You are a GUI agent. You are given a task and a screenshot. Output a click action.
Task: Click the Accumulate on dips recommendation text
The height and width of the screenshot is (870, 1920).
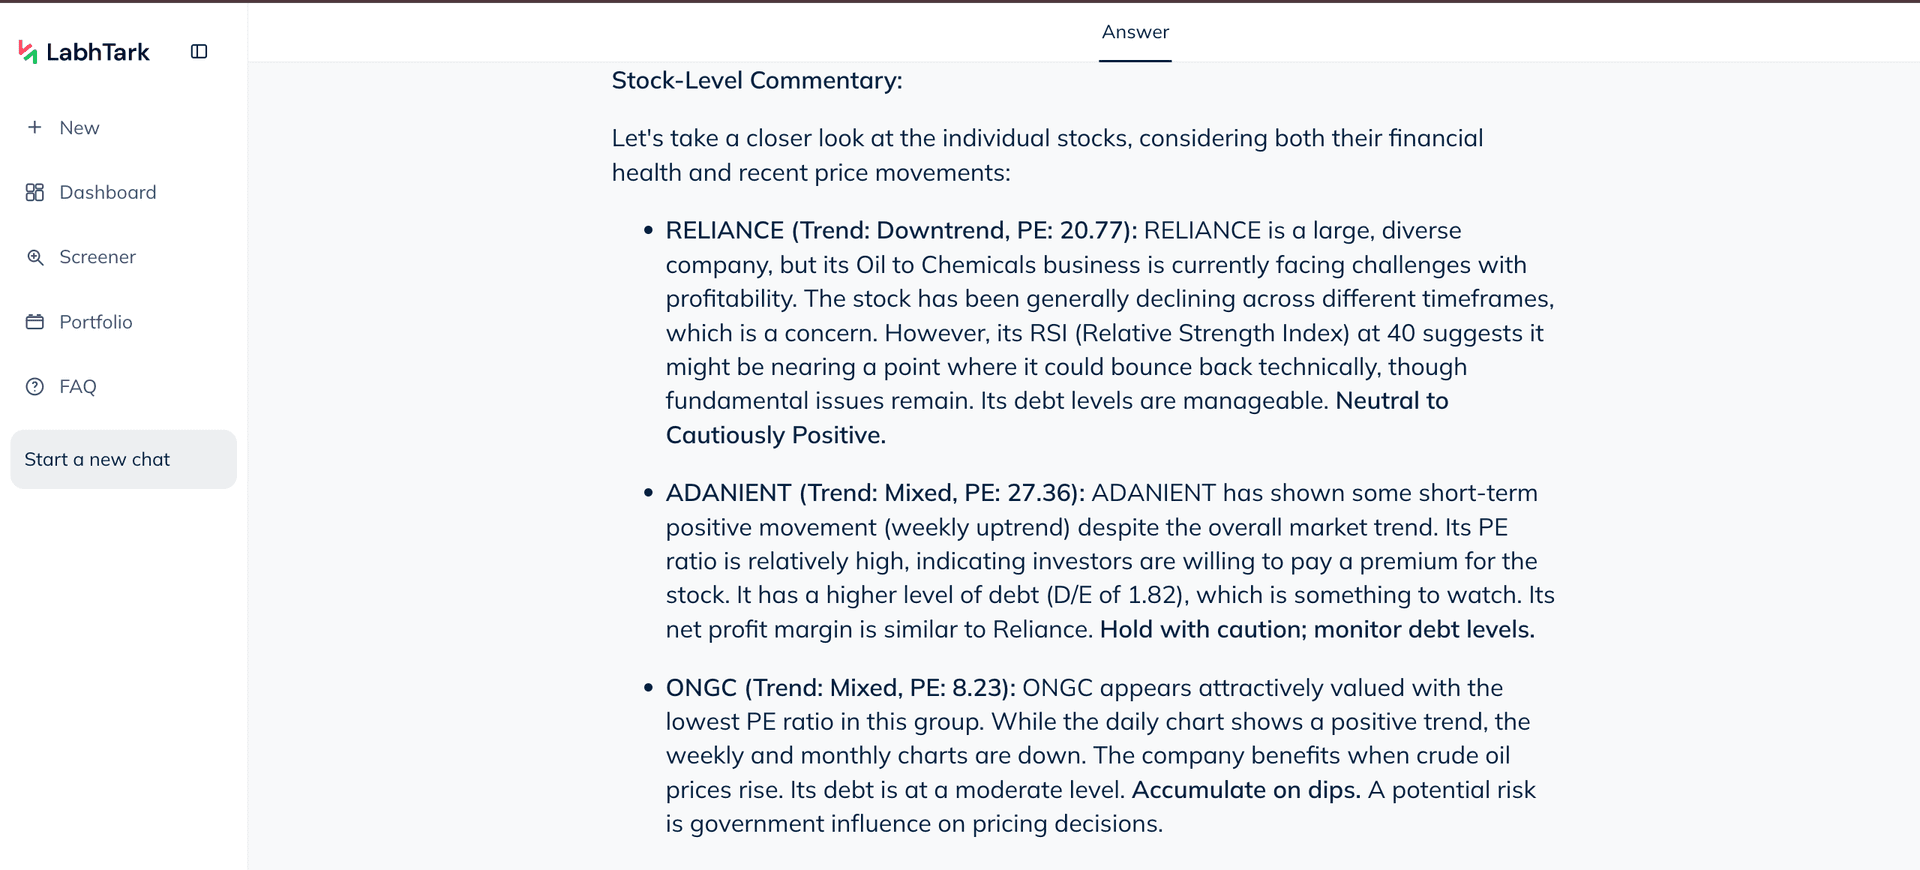coord(1246,790)
